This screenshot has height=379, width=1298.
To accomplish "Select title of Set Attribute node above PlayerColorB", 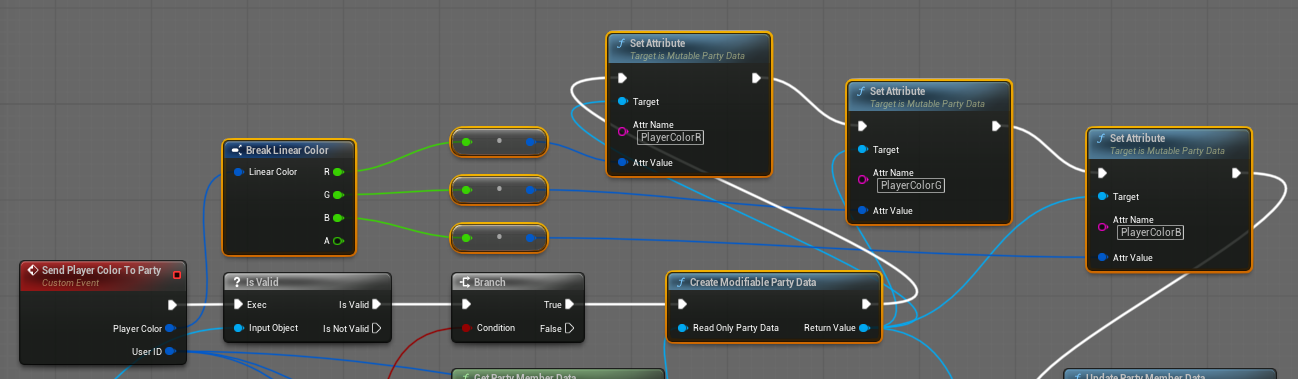I will coord(1137,138).
